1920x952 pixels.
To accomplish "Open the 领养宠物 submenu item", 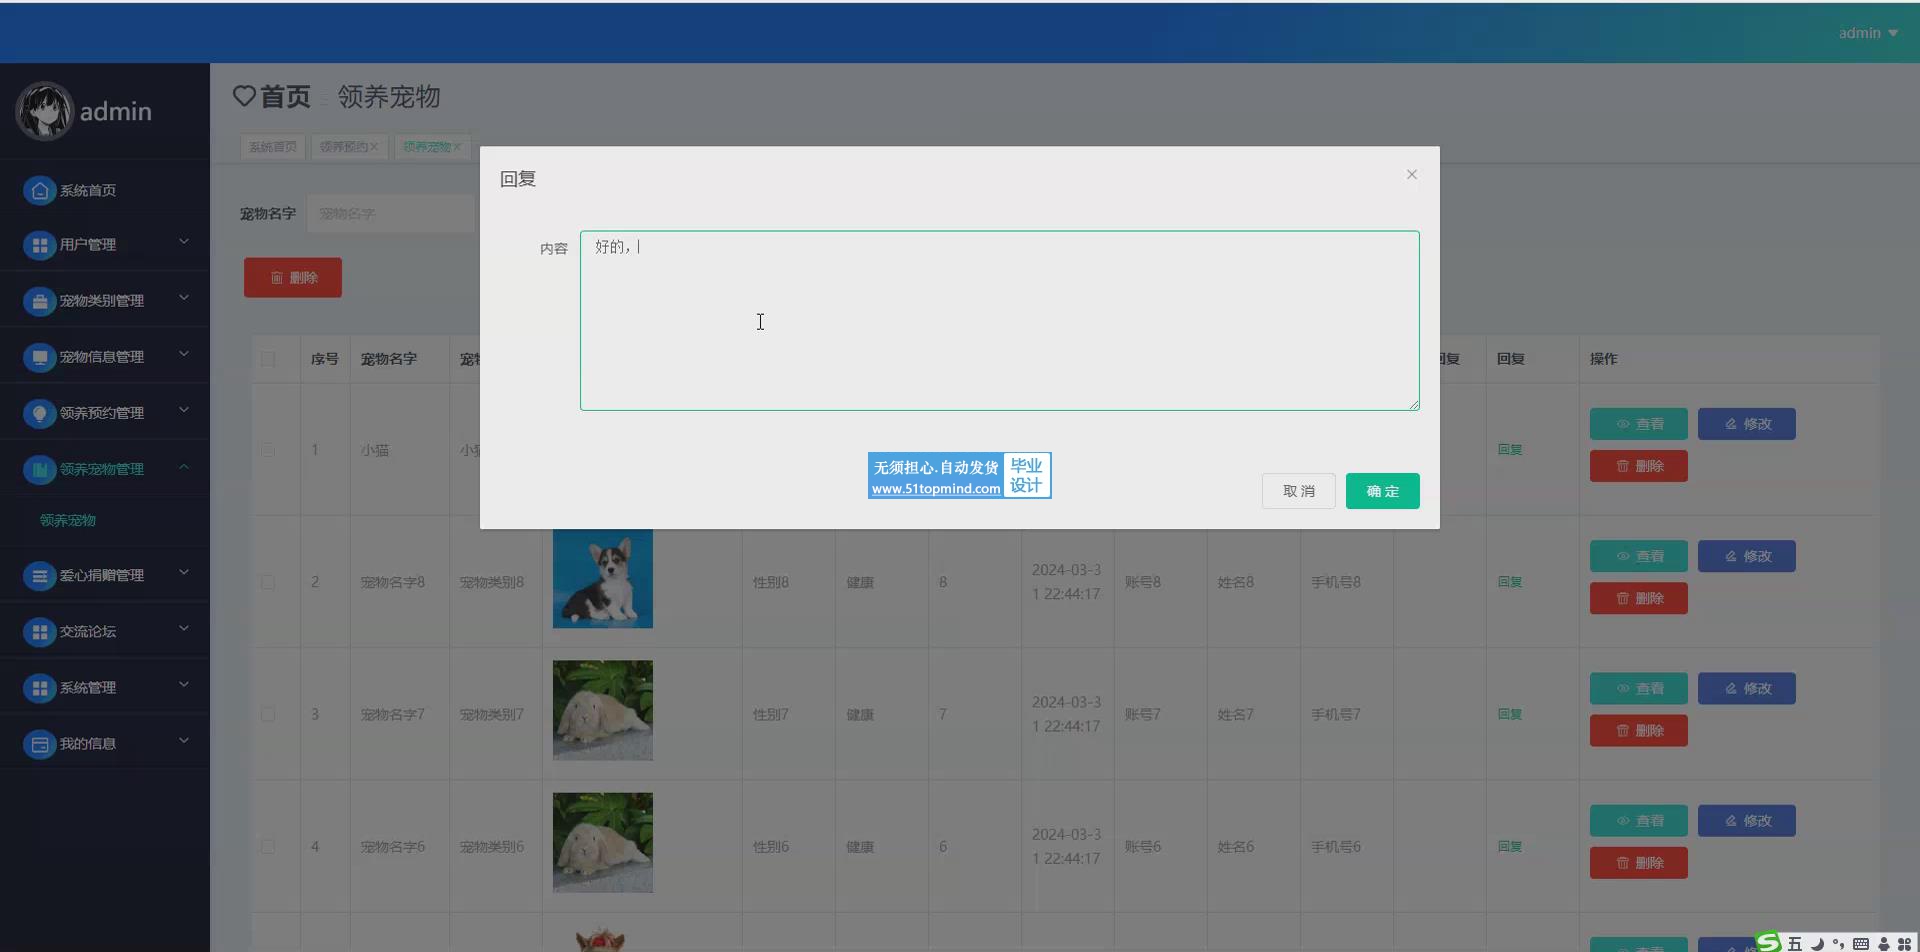I will coord(68,520).
